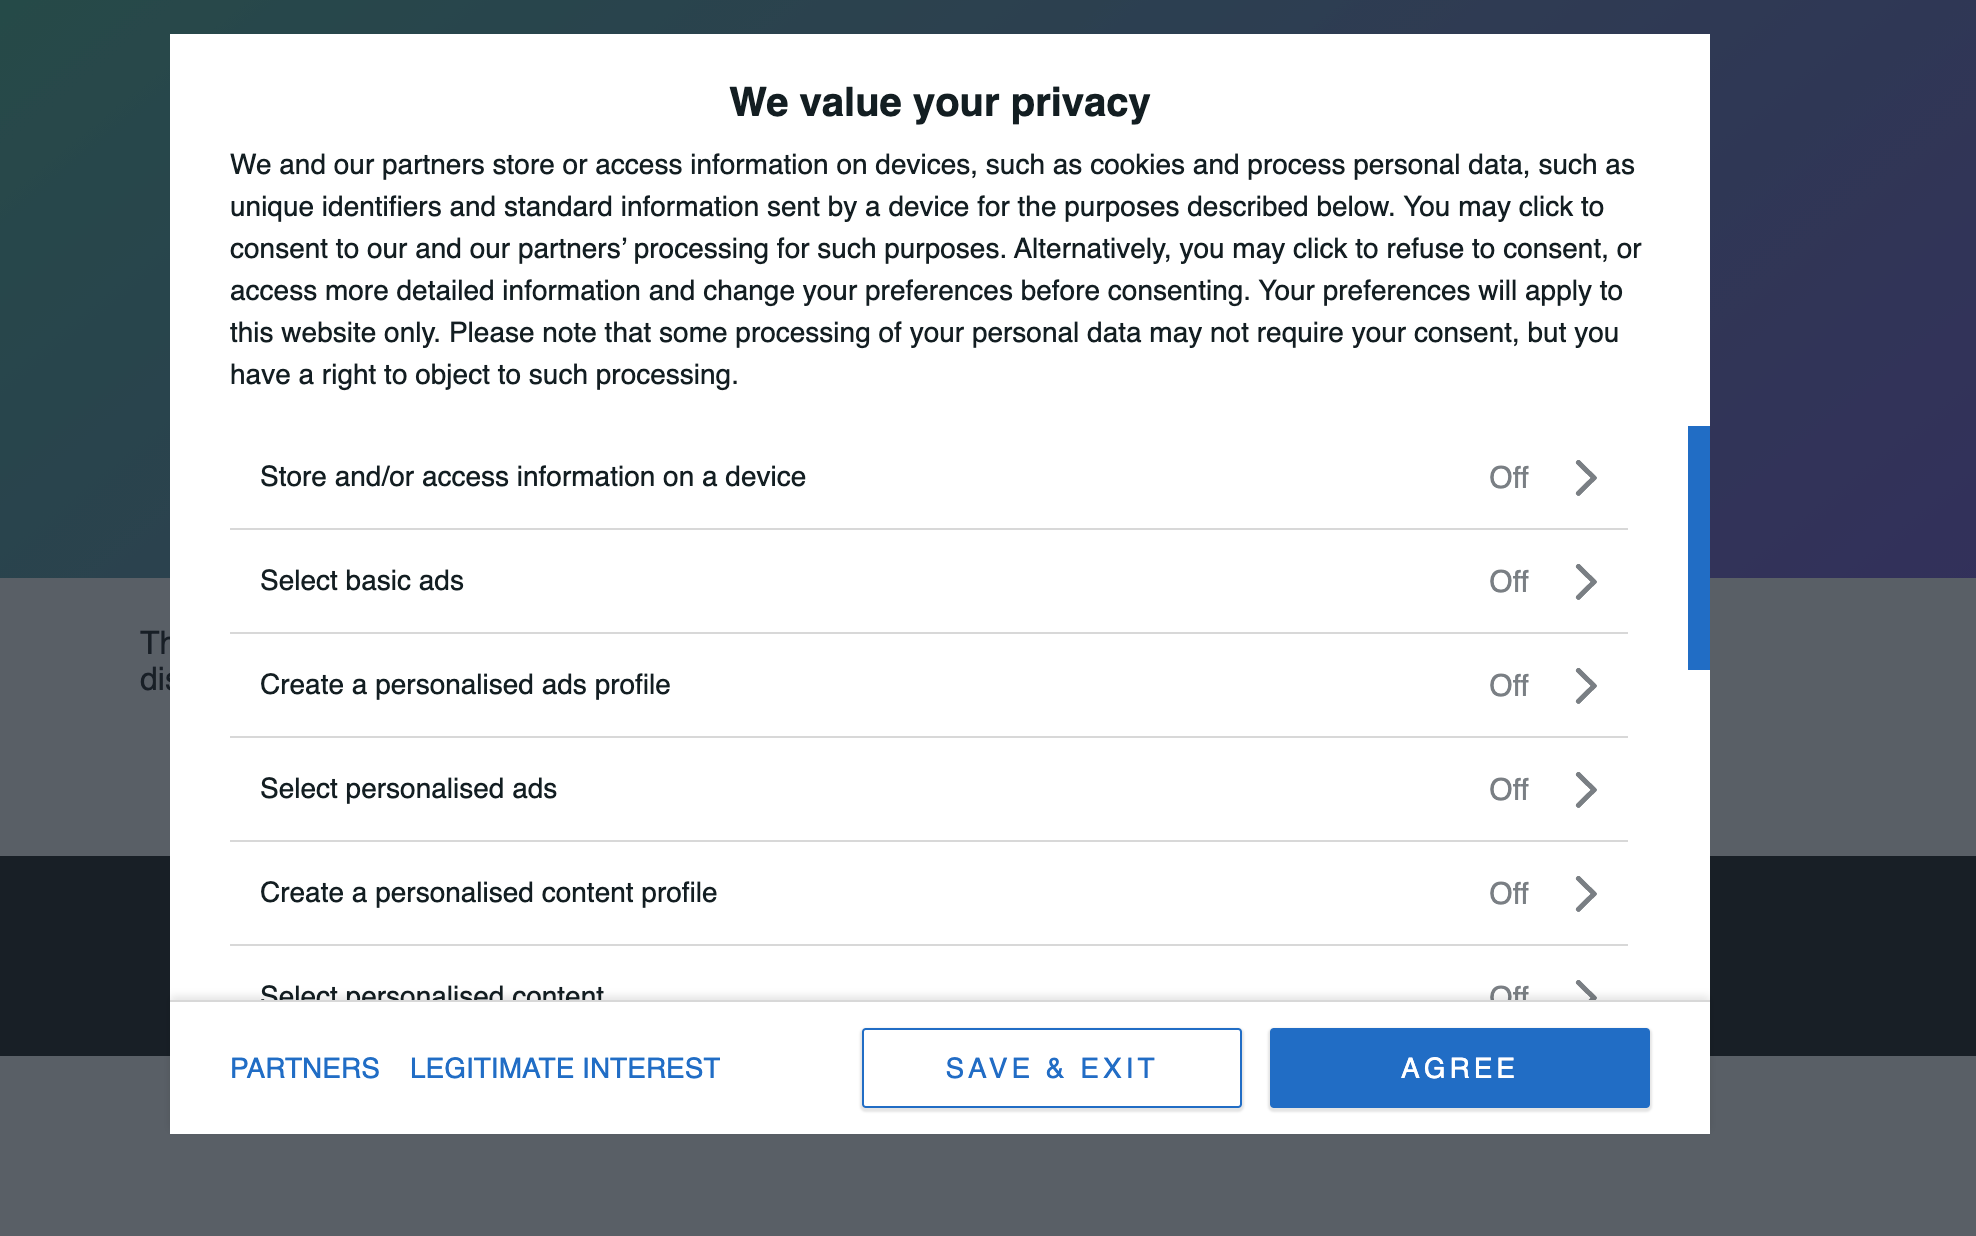Click chevron next to Select personalised ads
Image resolution: width=1976 pixels, height=1236 pixels.
[x=1585, y=790]
